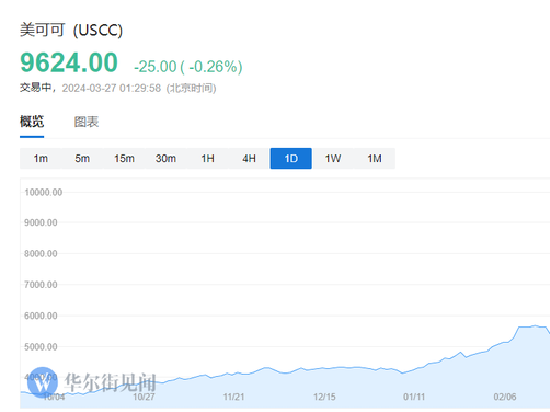Click the 美可可 (USCC) title
The height and width of the screenshot is (412, 550).
(71, 30)
